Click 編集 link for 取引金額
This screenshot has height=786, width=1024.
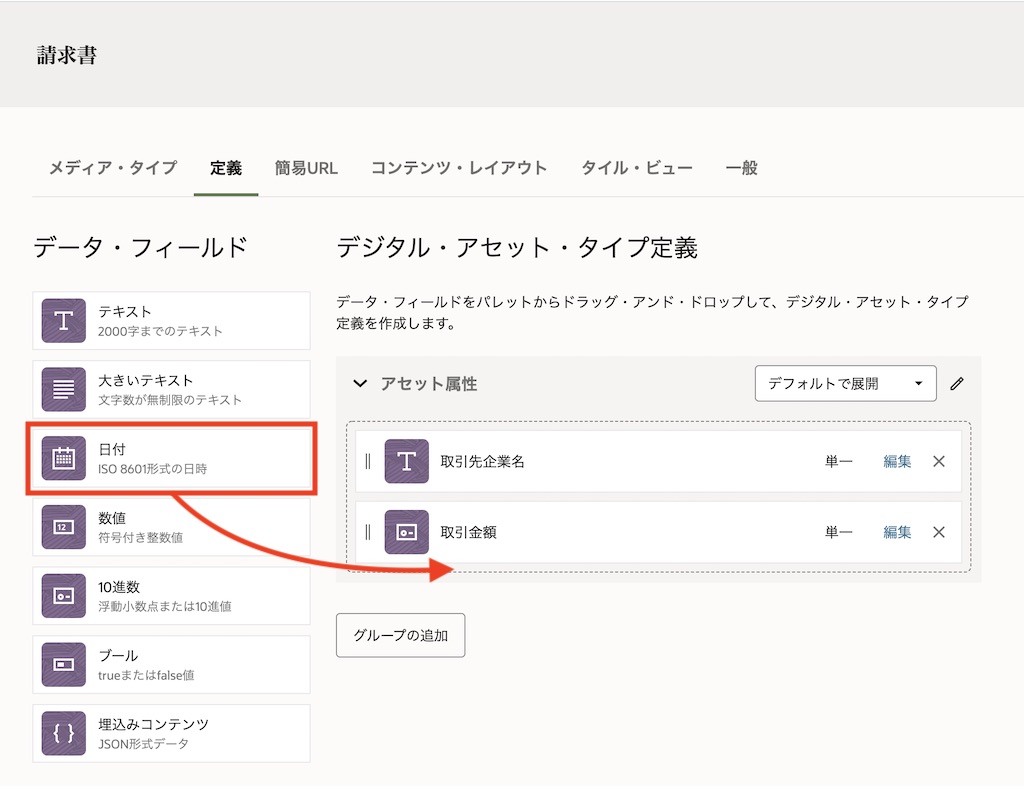tap(897, 532)
